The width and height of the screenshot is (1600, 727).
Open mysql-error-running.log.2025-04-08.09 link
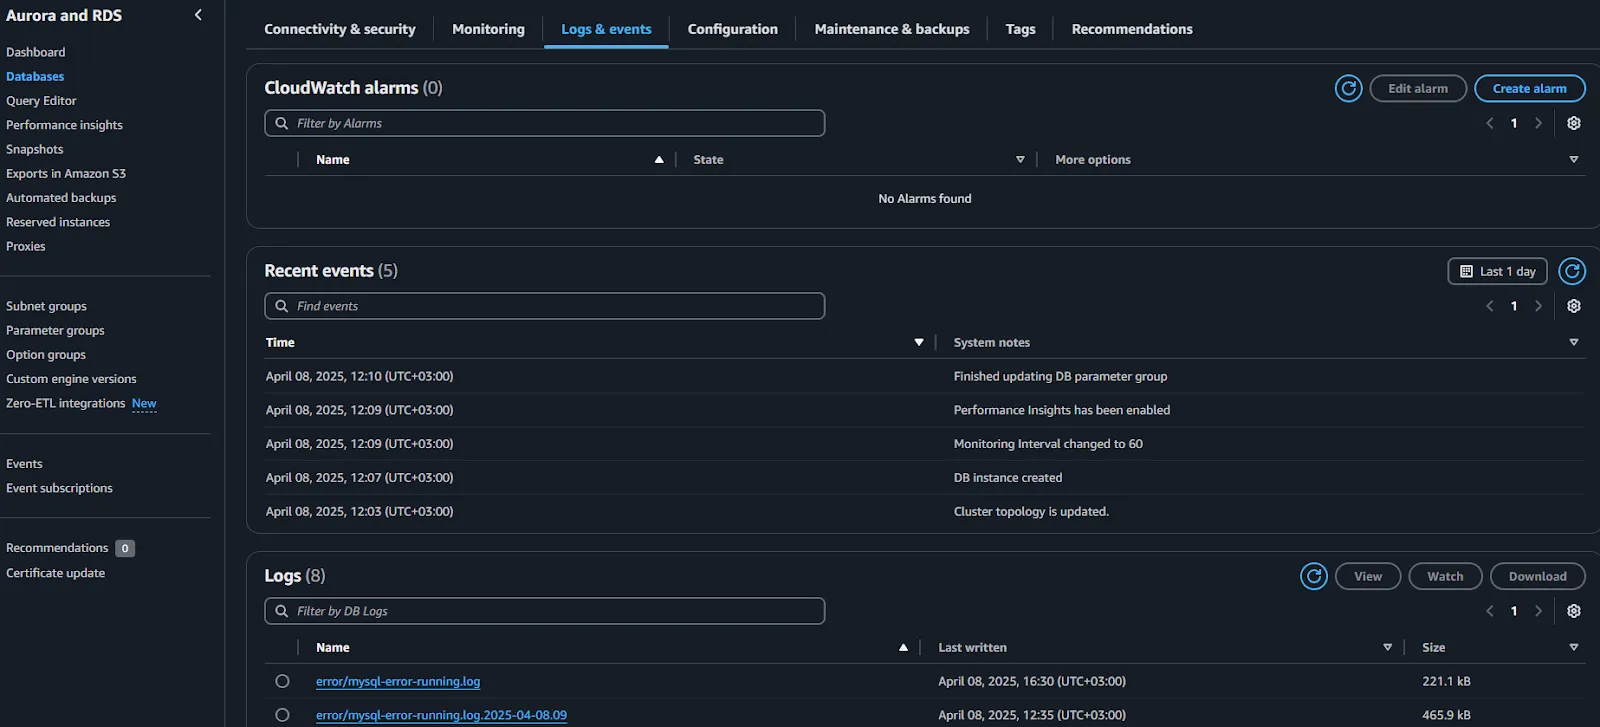coord(441,715)
